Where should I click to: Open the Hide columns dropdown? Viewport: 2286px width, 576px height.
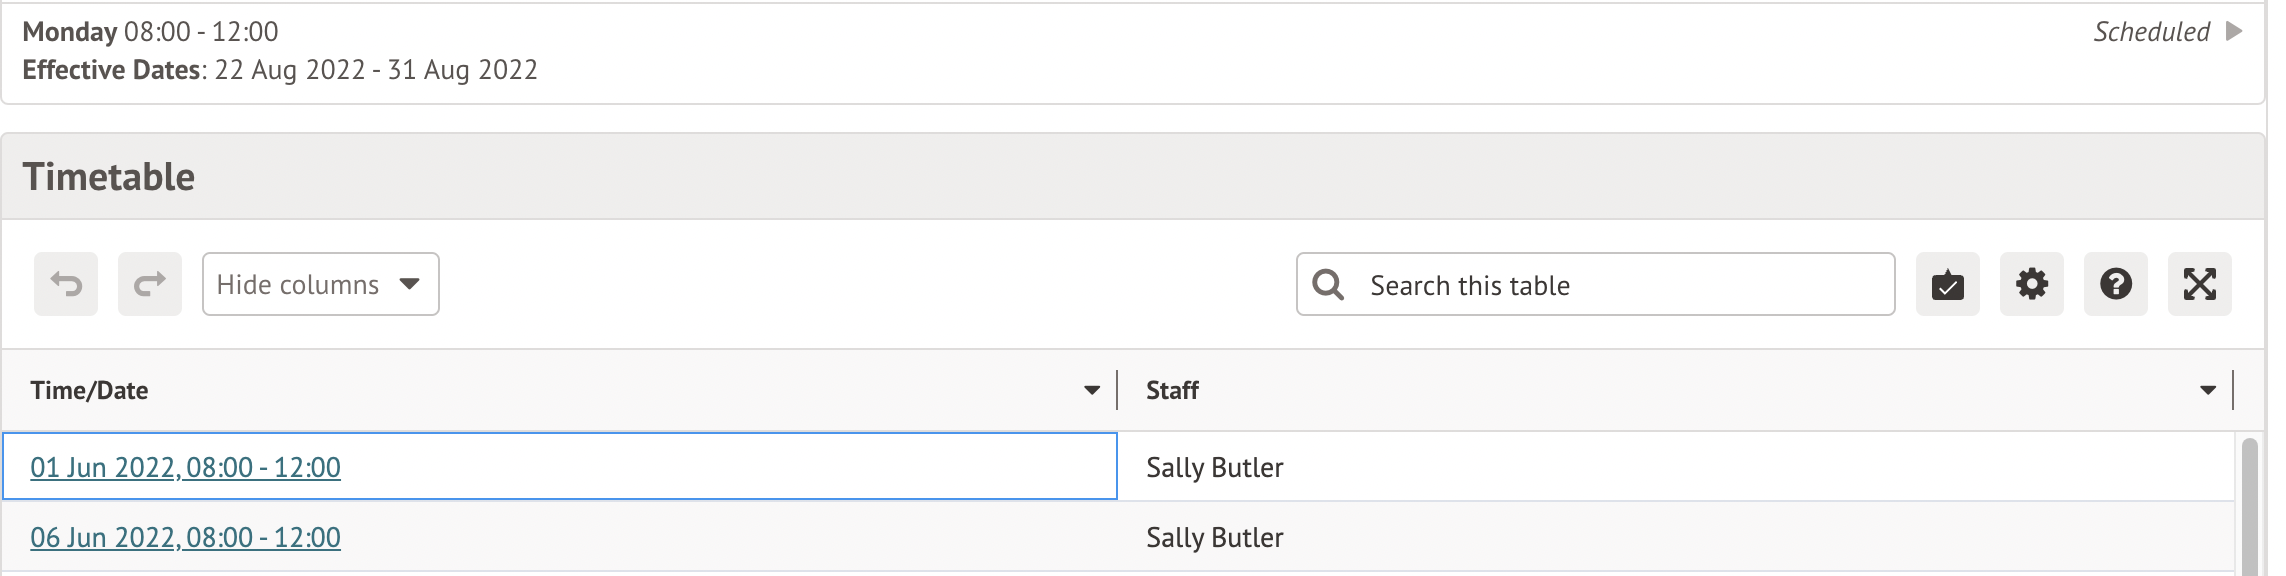tap(320, 285)
